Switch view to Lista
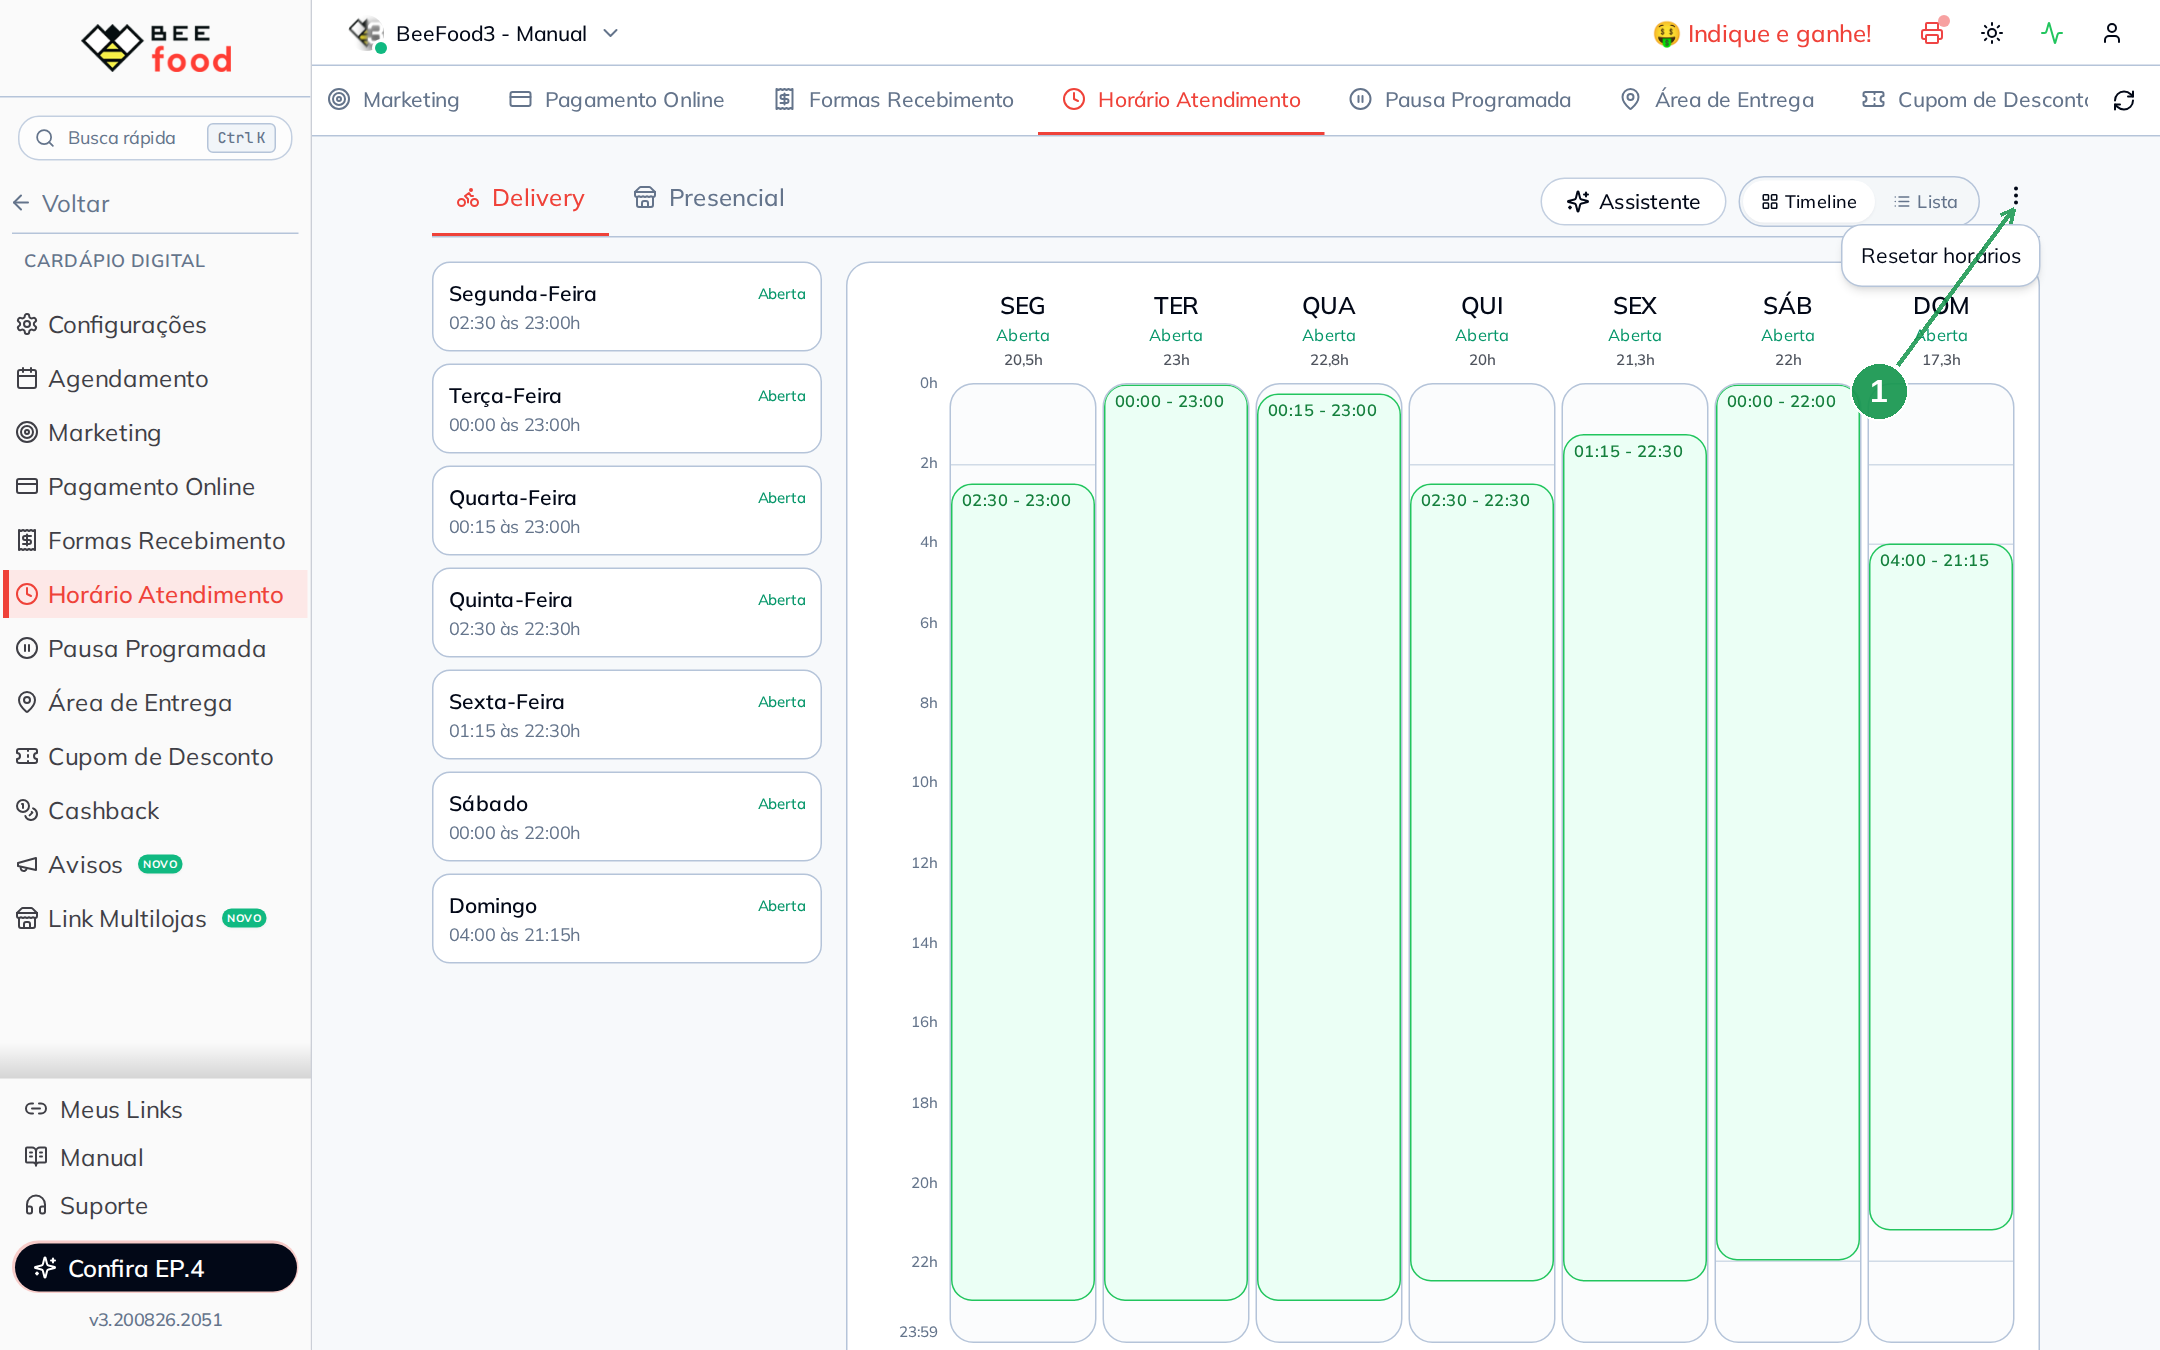Image resolution: width=2160 pixels, height=1350 pixels. tap(1925, 202)
